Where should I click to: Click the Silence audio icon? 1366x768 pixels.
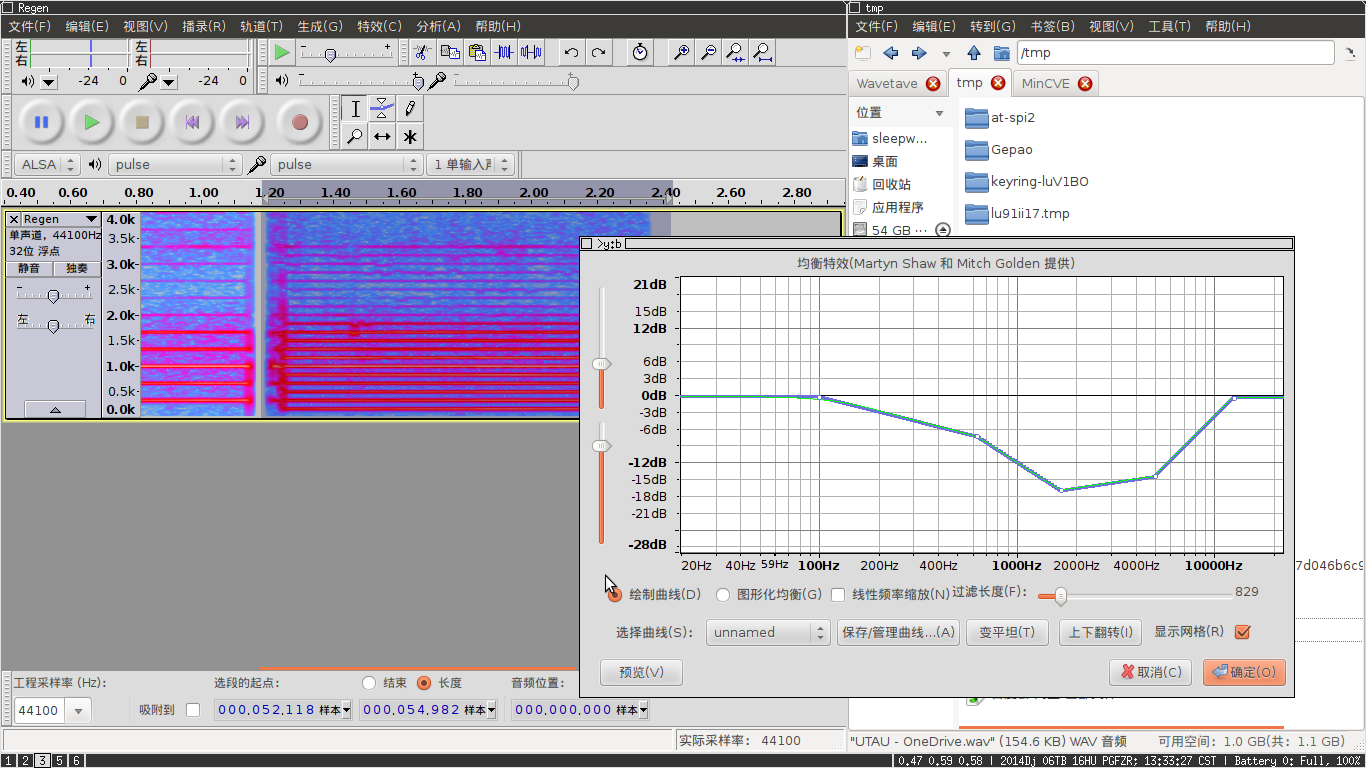(531, 52)
